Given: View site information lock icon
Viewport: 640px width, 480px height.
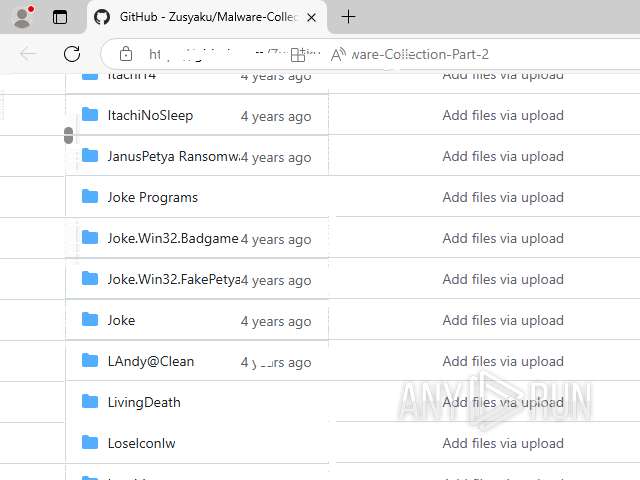Looking at the screenshot, I should (126, 53).
